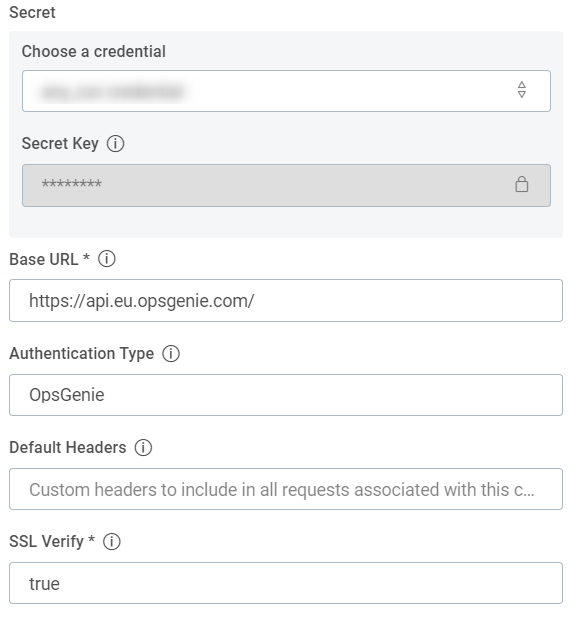The width and height of the screenshot is (573, 618).
Task: Click the Secret section heading
Action: click(x=32, y=13)
